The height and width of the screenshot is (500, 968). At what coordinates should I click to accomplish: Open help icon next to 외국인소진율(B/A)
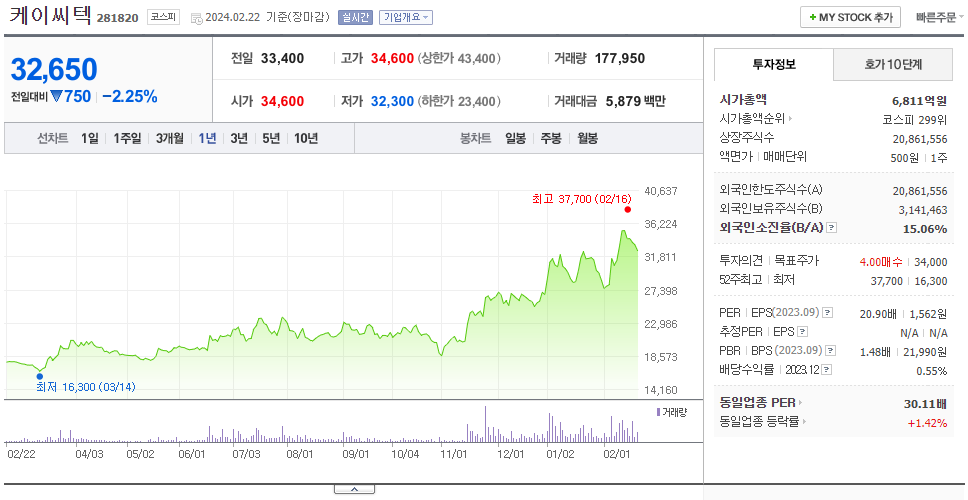coord(832,228)
